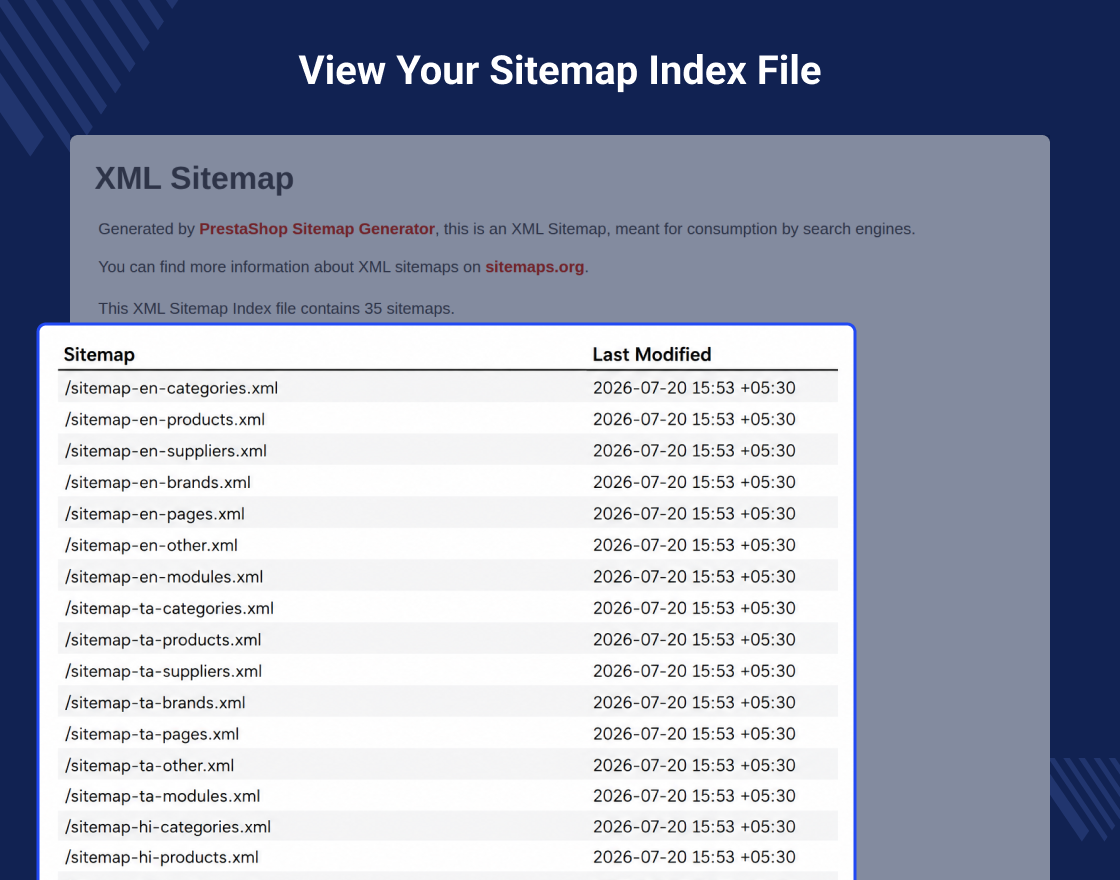Open /sitemap-en-categories.xml
The width and height of the screenshot is (1120, 880).
171,388
